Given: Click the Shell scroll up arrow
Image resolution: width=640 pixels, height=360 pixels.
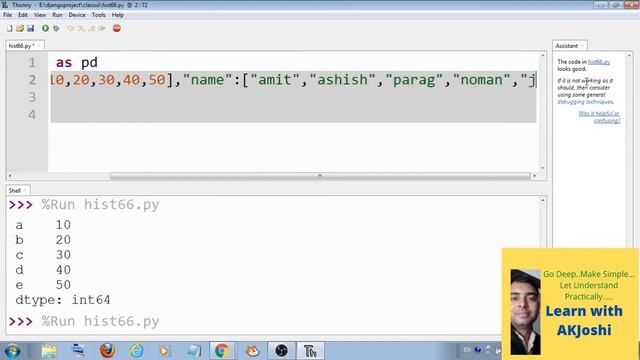Looking at the screenshot, I should click(543, 200).
